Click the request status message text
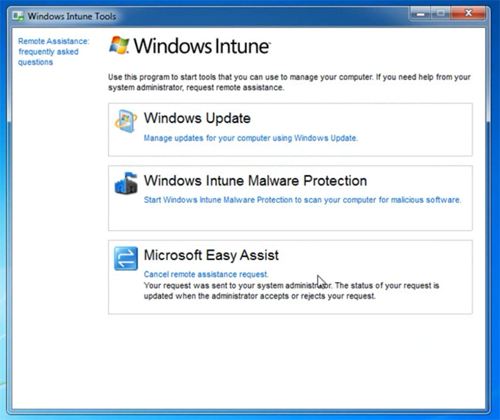This screenshot has width=500, height=420. pyautogui.click(x=291, y=291)
